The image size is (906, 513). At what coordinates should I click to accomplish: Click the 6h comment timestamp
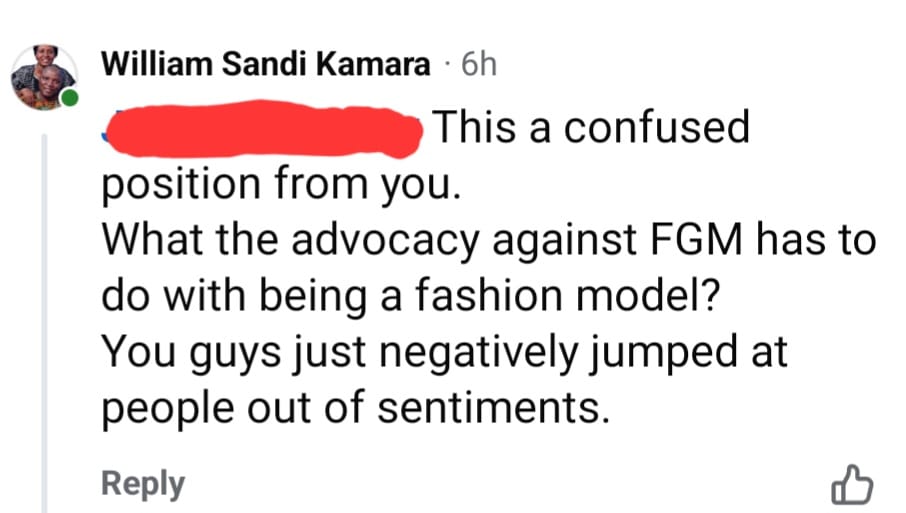point(478,66)
